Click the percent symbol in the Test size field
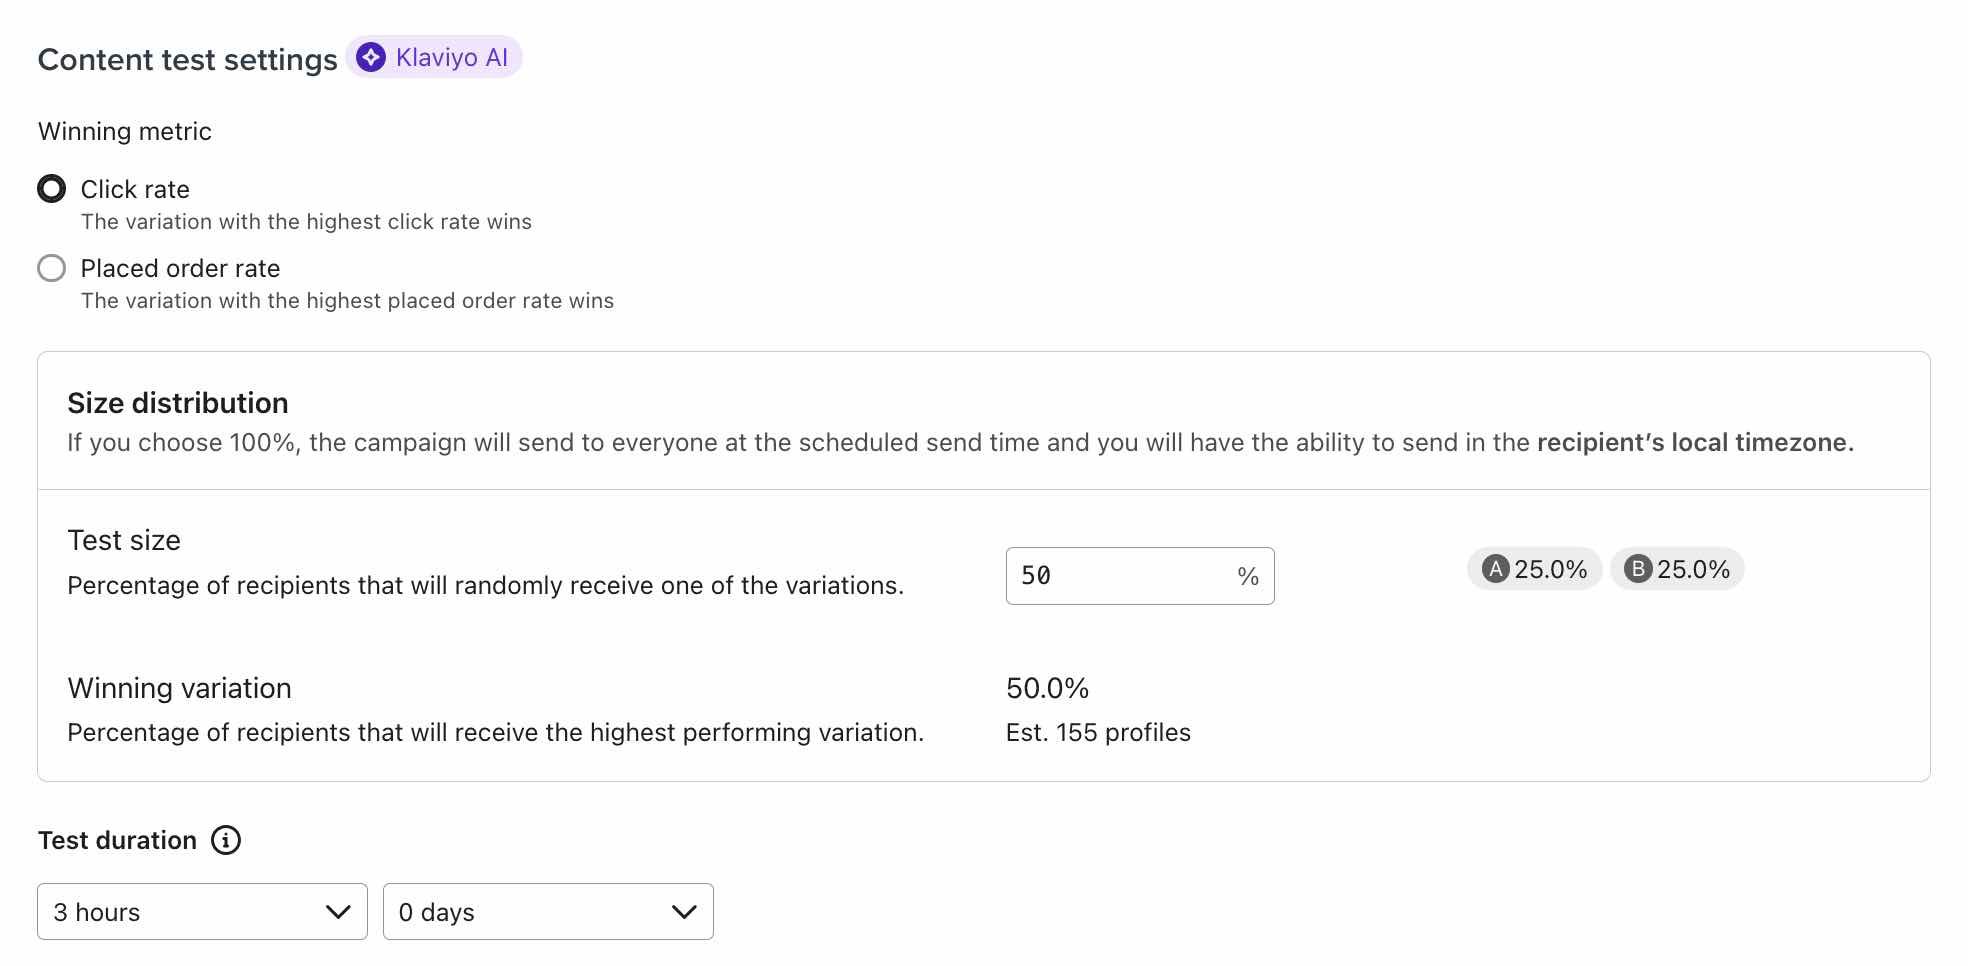The height and width of the screenshot is (966, 1968). click(x=1245, y=575)
